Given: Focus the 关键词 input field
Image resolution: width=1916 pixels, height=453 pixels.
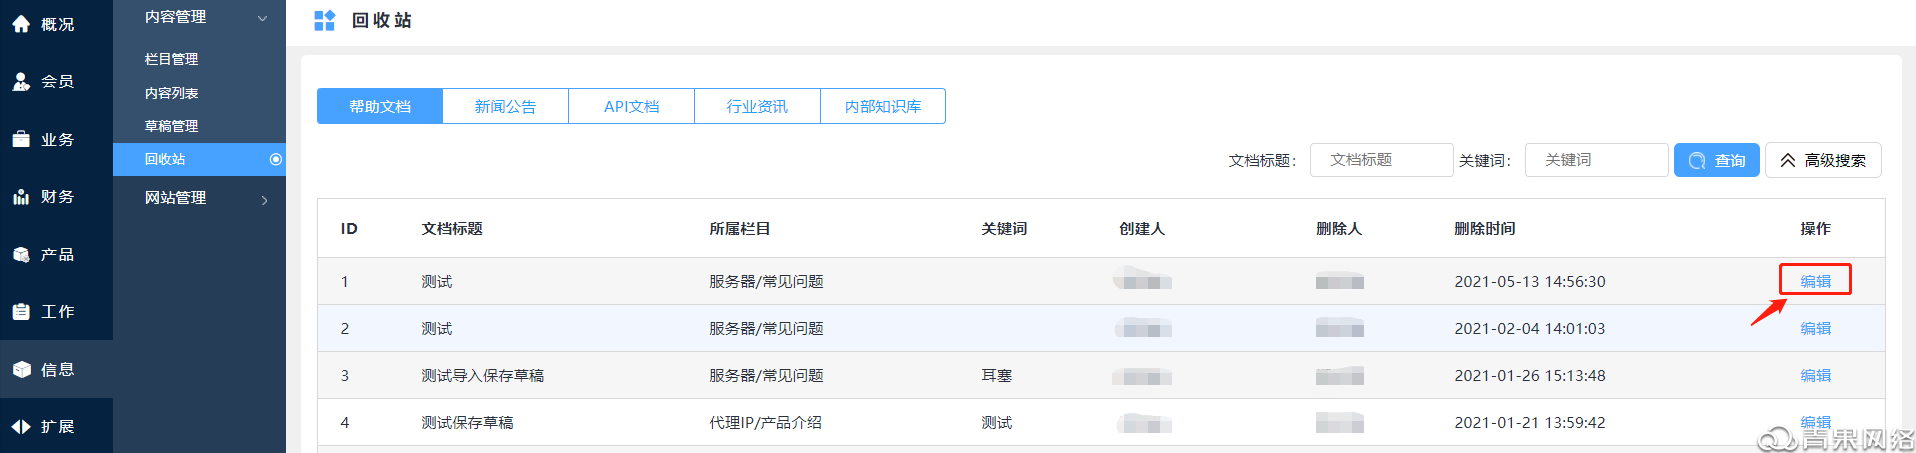Looking at the screenshot, I should [x=1596, y=160].
